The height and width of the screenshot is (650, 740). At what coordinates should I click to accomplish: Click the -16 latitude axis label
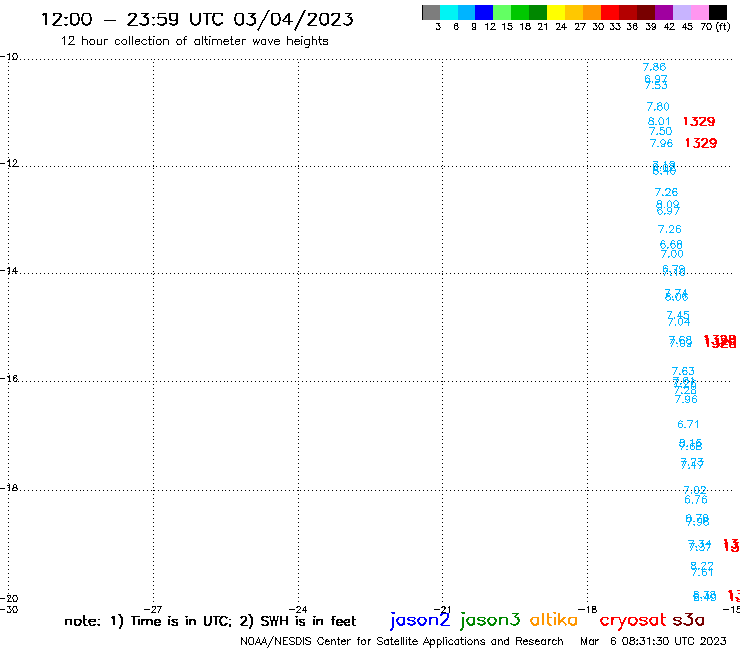(x=9, y=379)
